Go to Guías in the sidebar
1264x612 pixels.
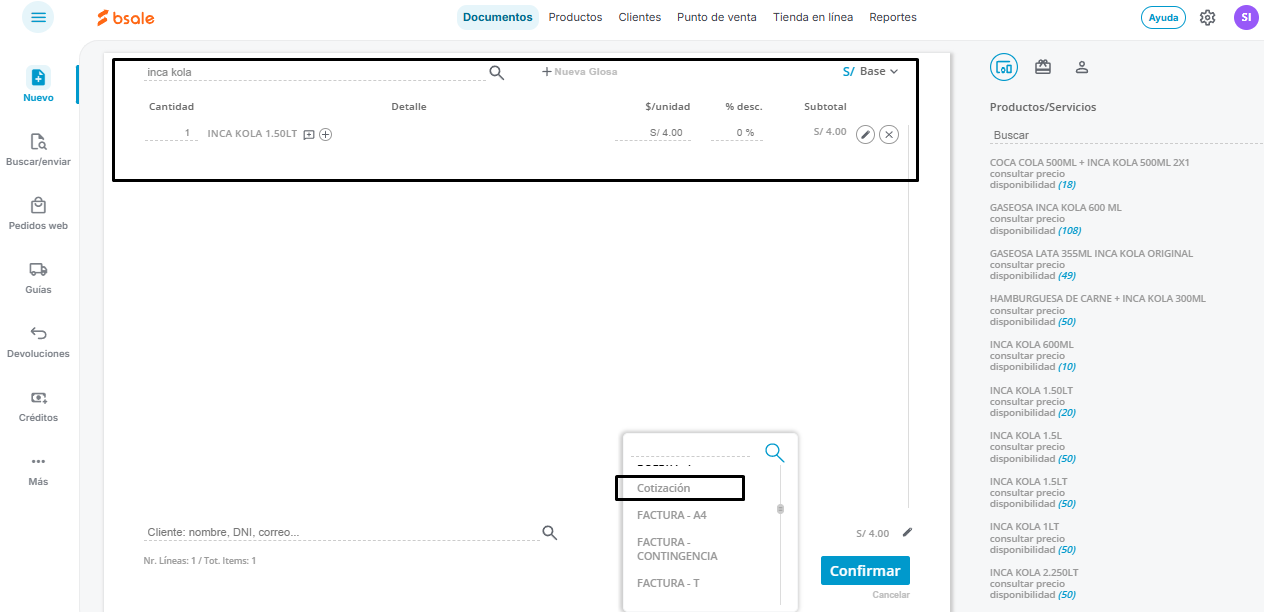coord(38,278)
